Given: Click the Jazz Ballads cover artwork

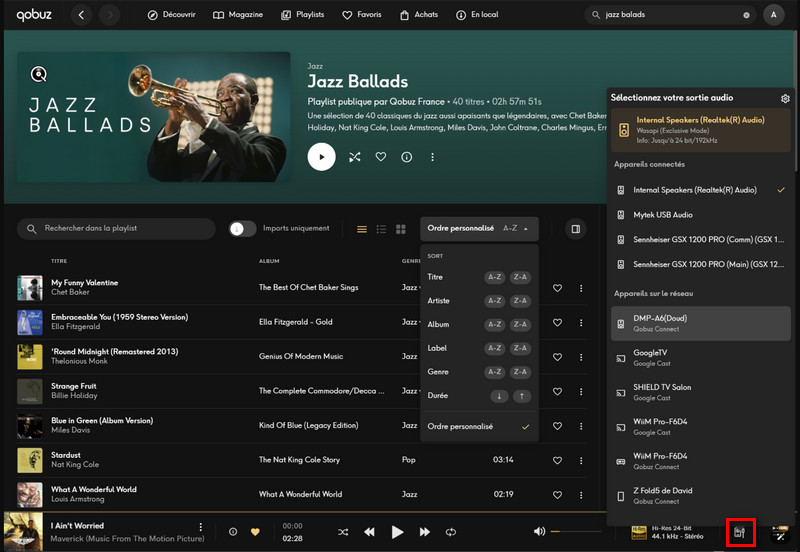Looking at the screenshot, I should click(154, 117).
